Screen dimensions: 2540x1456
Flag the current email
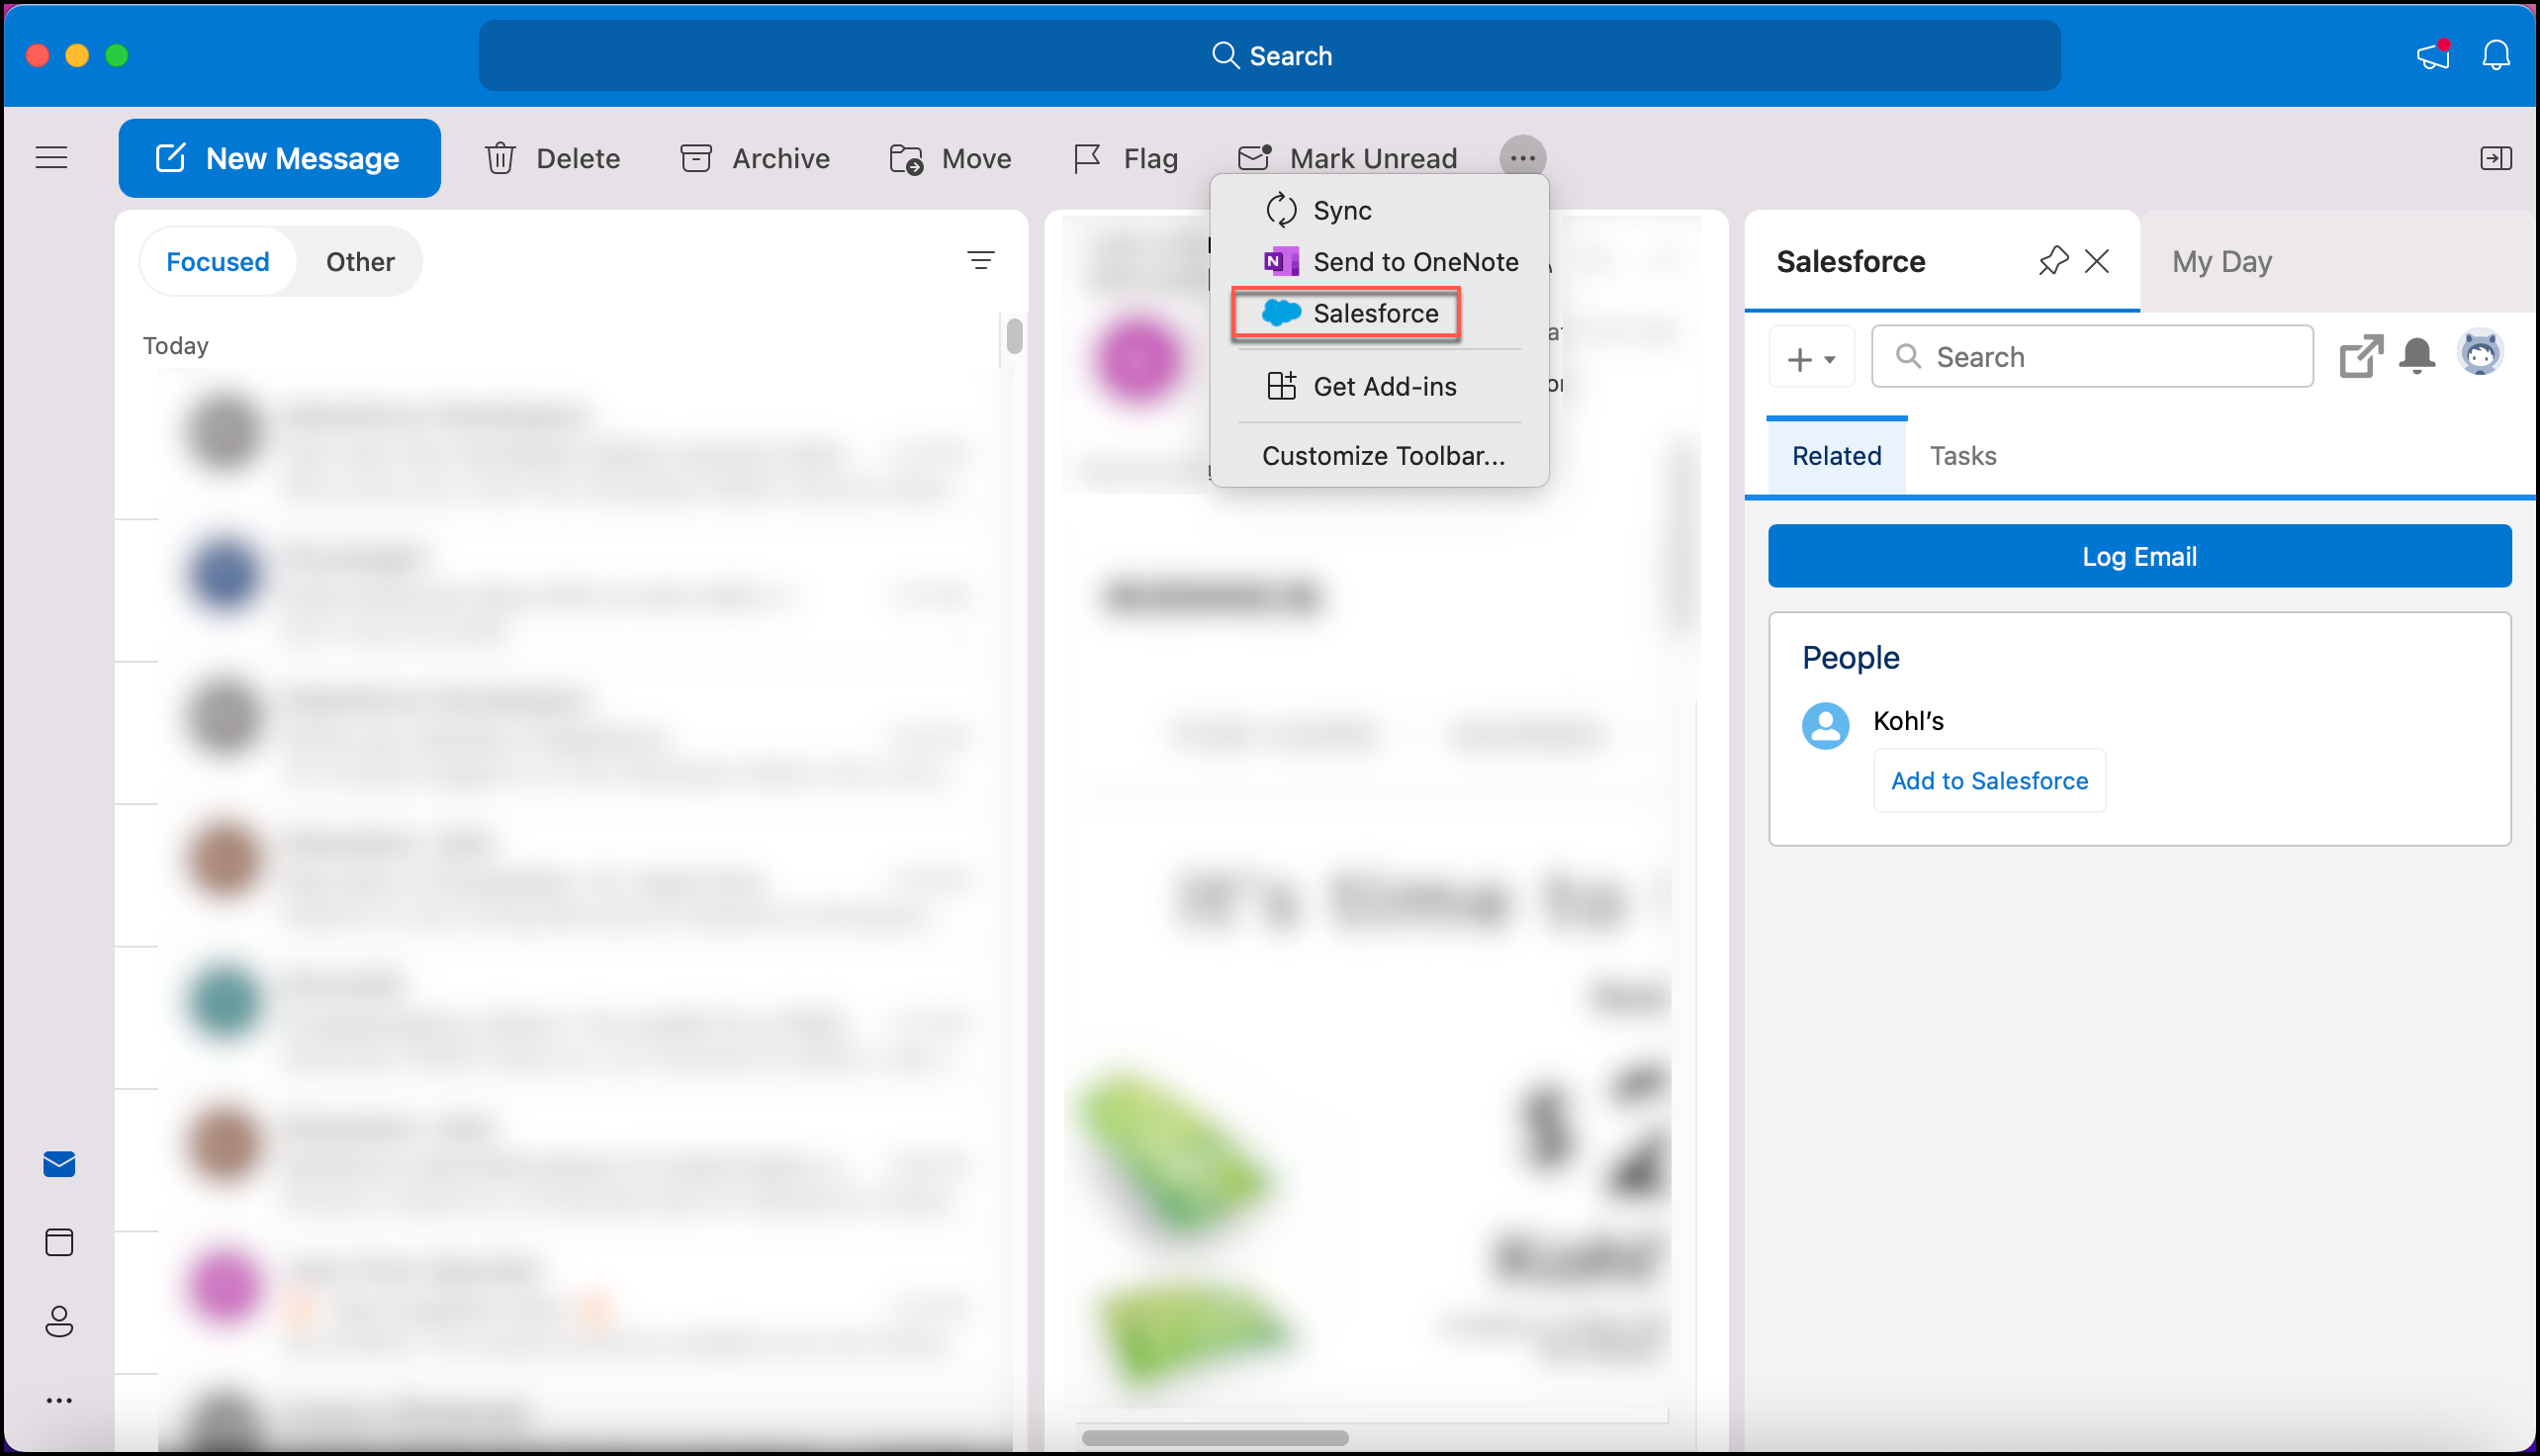pos(1125,158)
